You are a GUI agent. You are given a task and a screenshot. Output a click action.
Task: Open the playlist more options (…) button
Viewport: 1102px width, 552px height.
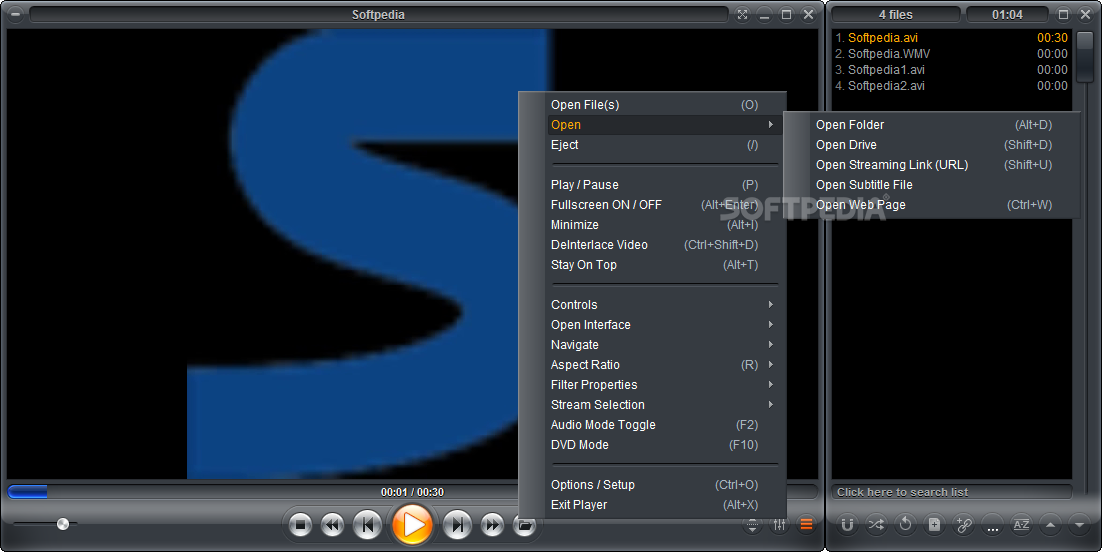coord(992,525)
